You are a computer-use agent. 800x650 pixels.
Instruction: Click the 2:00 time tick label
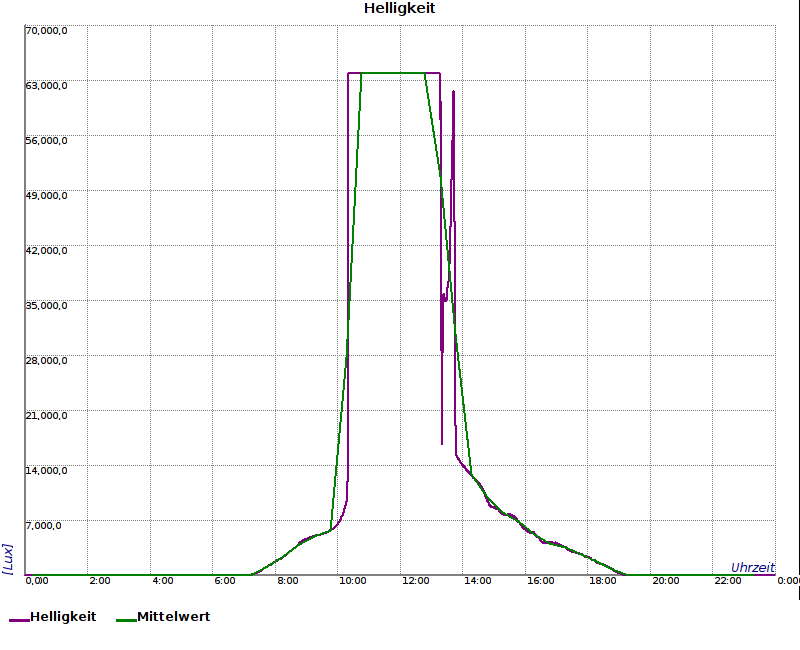(x=100, y=581)
